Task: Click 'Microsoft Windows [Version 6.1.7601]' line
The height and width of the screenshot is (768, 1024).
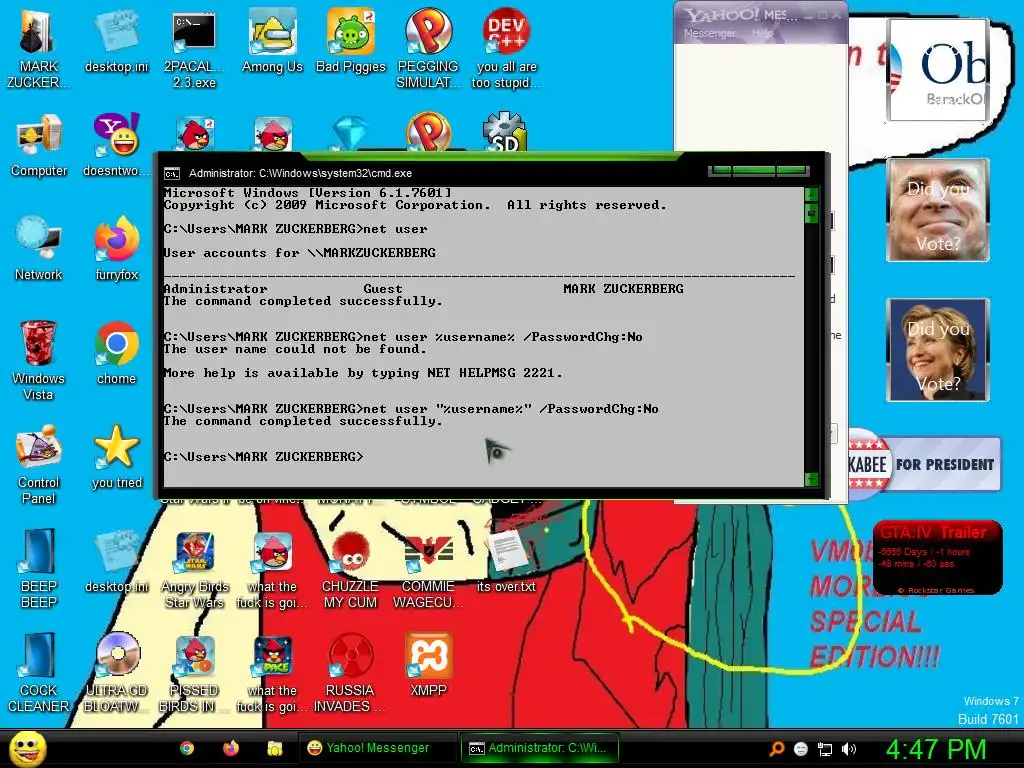Action: pyautogui.click(x=307, y=193)
